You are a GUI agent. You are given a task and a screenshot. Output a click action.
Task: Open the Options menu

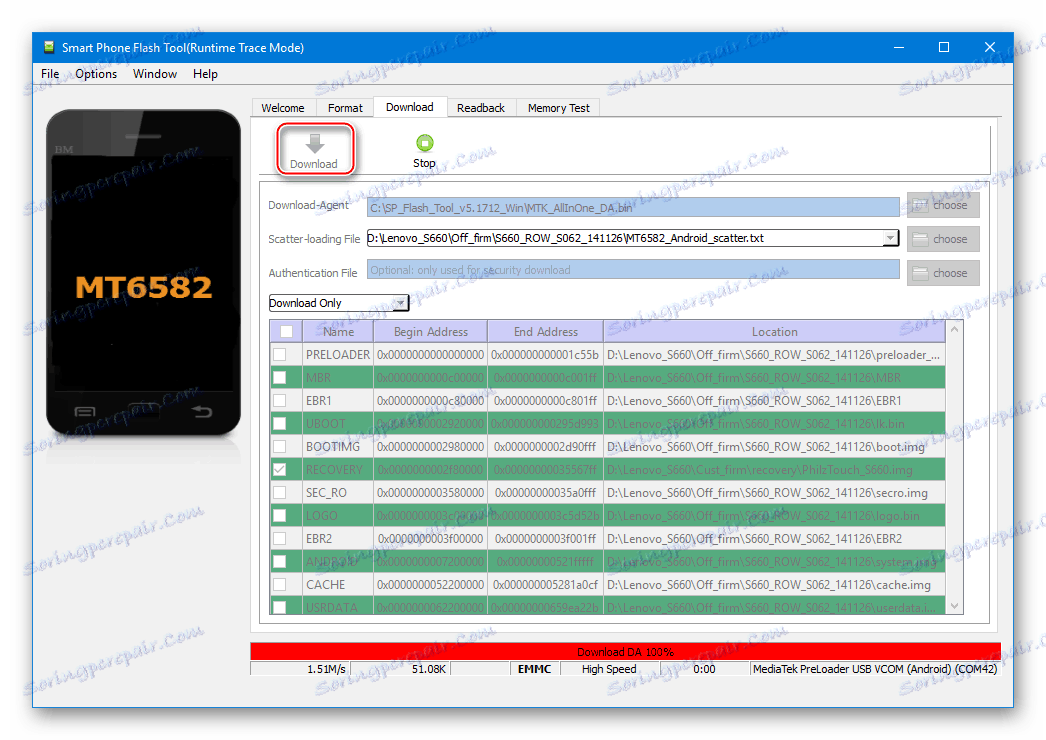click(x=96, y=73)
